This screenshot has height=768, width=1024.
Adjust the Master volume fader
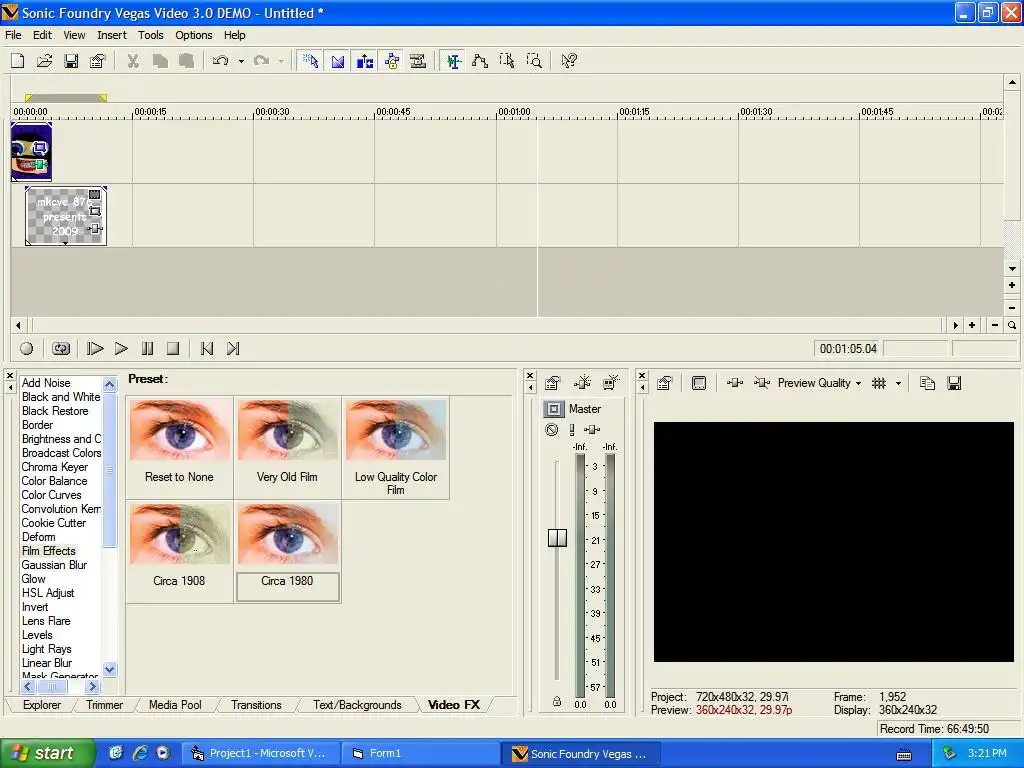(x=557, y=537)
